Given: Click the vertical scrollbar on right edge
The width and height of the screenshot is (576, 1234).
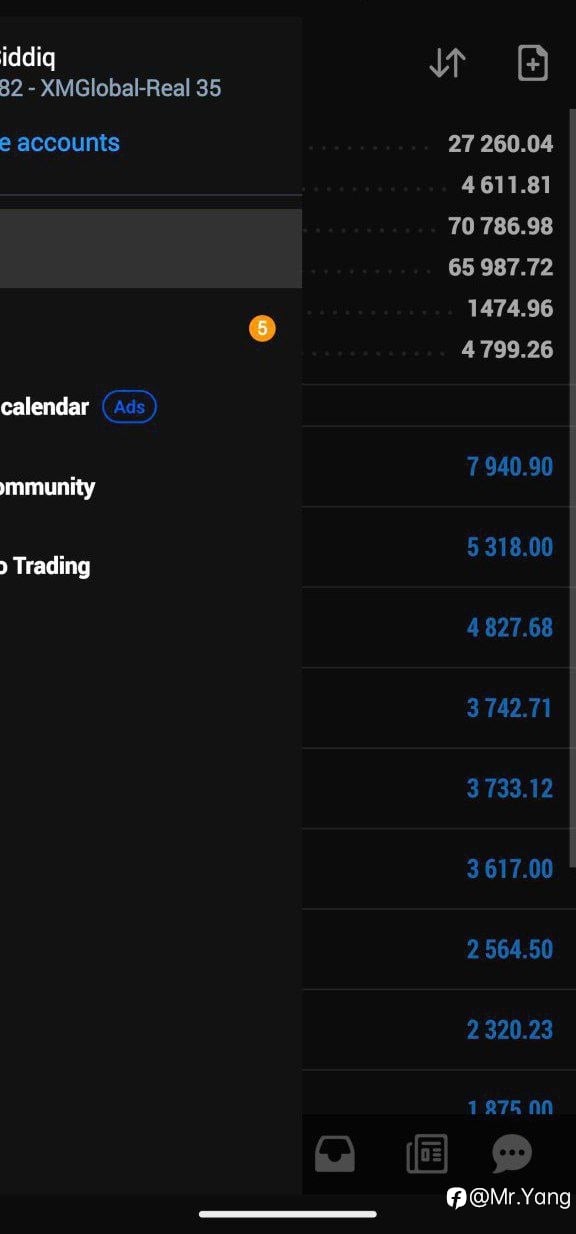Looking at the screenshot, I should [572, 487].
